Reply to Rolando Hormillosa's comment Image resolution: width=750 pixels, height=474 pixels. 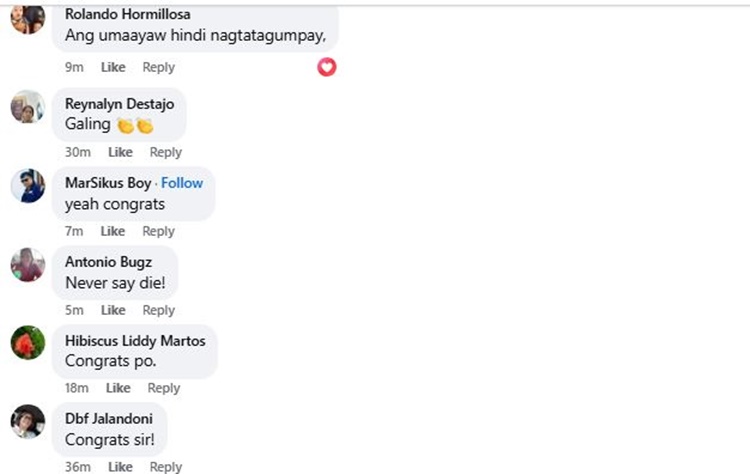point(158,67)
